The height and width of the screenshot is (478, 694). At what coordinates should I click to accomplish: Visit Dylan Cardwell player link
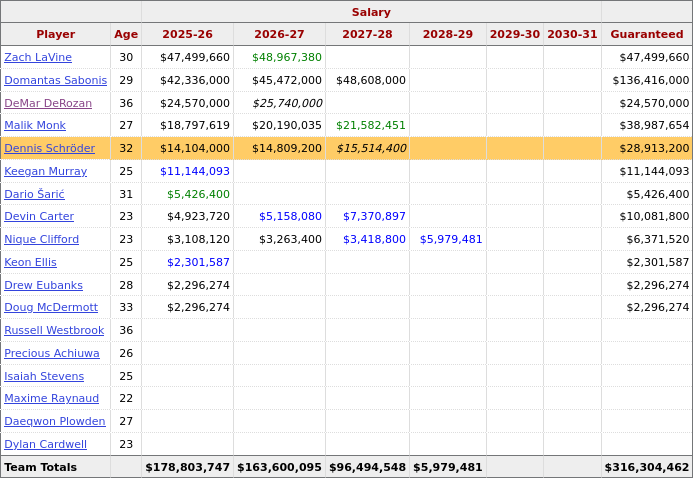coord(46,444)
